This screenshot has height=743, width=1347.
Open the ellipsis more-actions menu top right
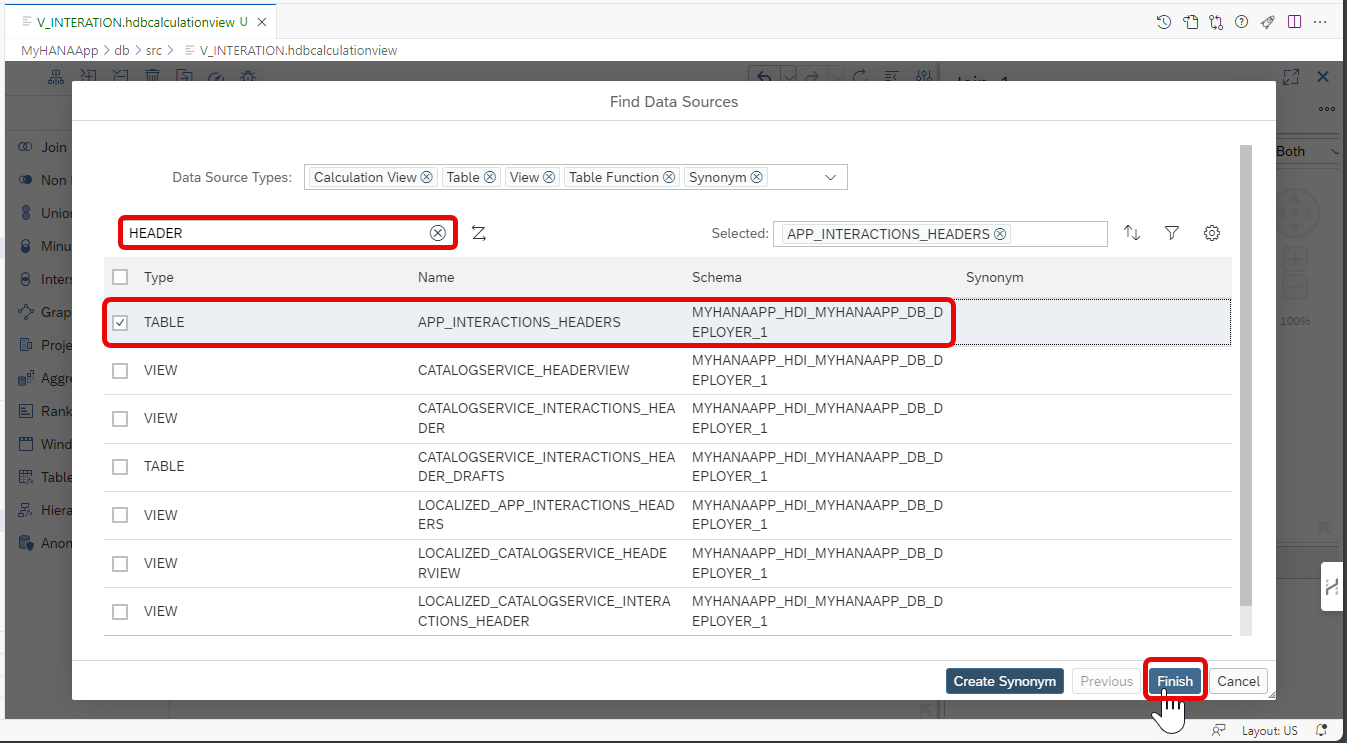coord(1319,20)
